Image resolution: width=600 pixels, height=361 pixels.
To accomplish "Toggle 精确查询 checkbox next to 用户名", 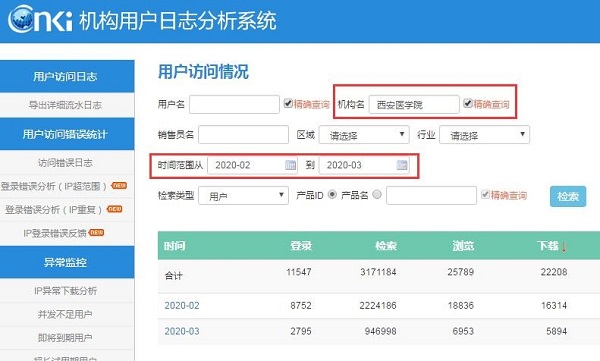I will [288, 103].
